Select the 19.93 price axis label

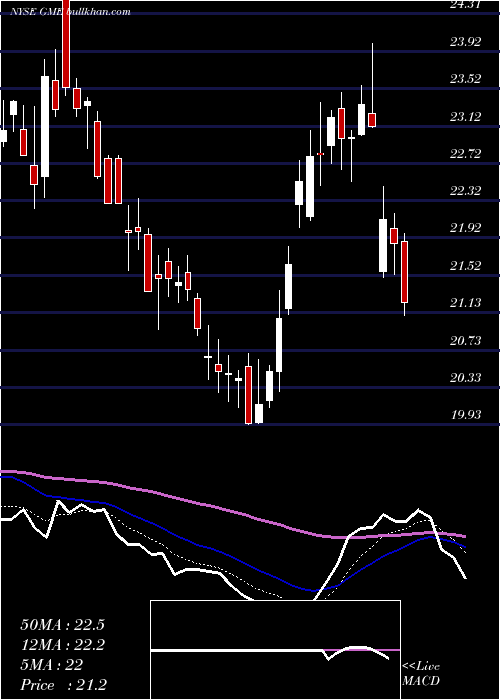466,415
